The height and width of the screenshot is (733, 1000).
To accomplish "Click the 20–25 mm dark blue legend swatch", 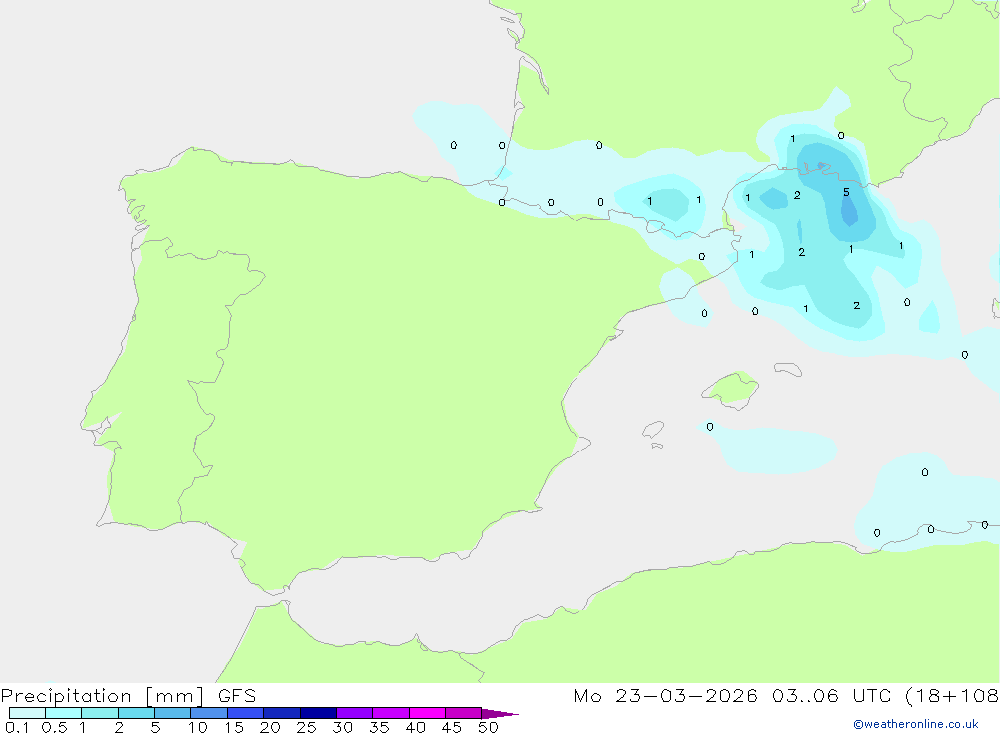I will click(x=282, y=713).
